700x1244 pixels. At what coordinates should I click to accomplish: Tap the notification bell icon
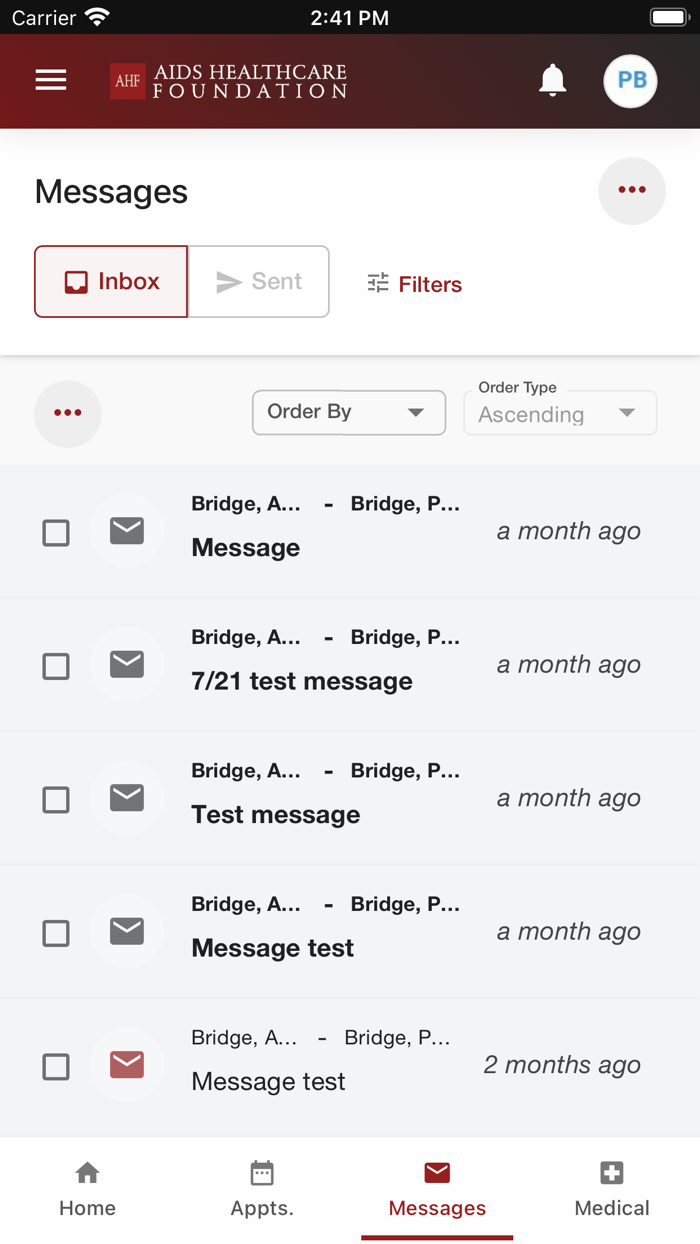(x=552, y=81)
